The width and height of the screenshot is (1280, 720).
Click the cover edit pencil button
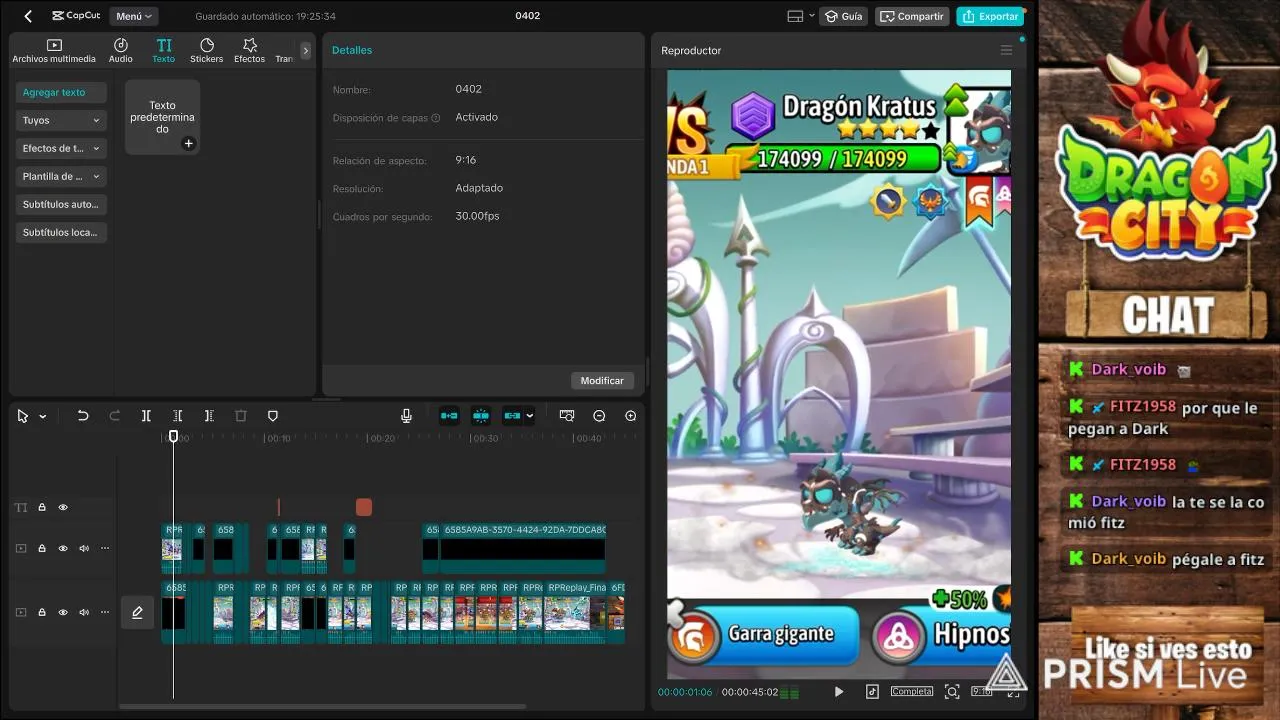click(138, 612)
